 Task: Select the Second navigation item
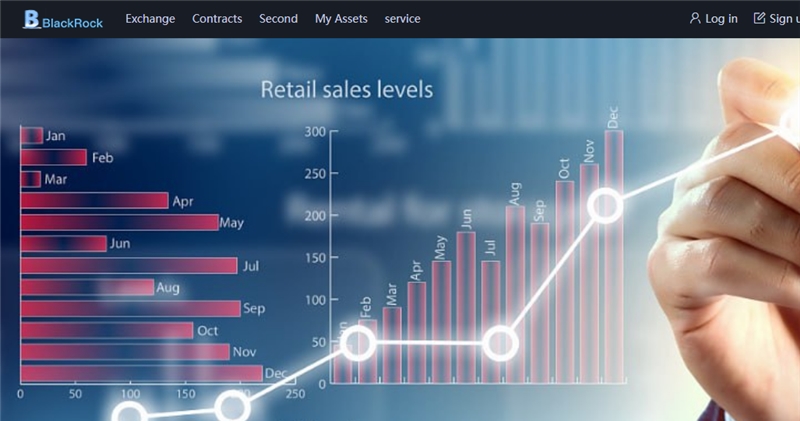(x=278, y=18)
